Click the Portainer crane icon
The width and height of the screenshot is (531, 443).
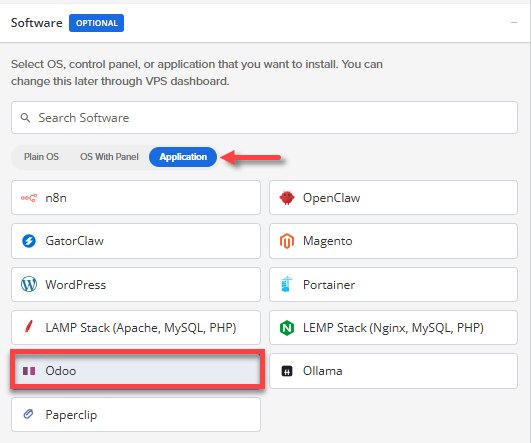pyautogui.click(x=286, y=284)
